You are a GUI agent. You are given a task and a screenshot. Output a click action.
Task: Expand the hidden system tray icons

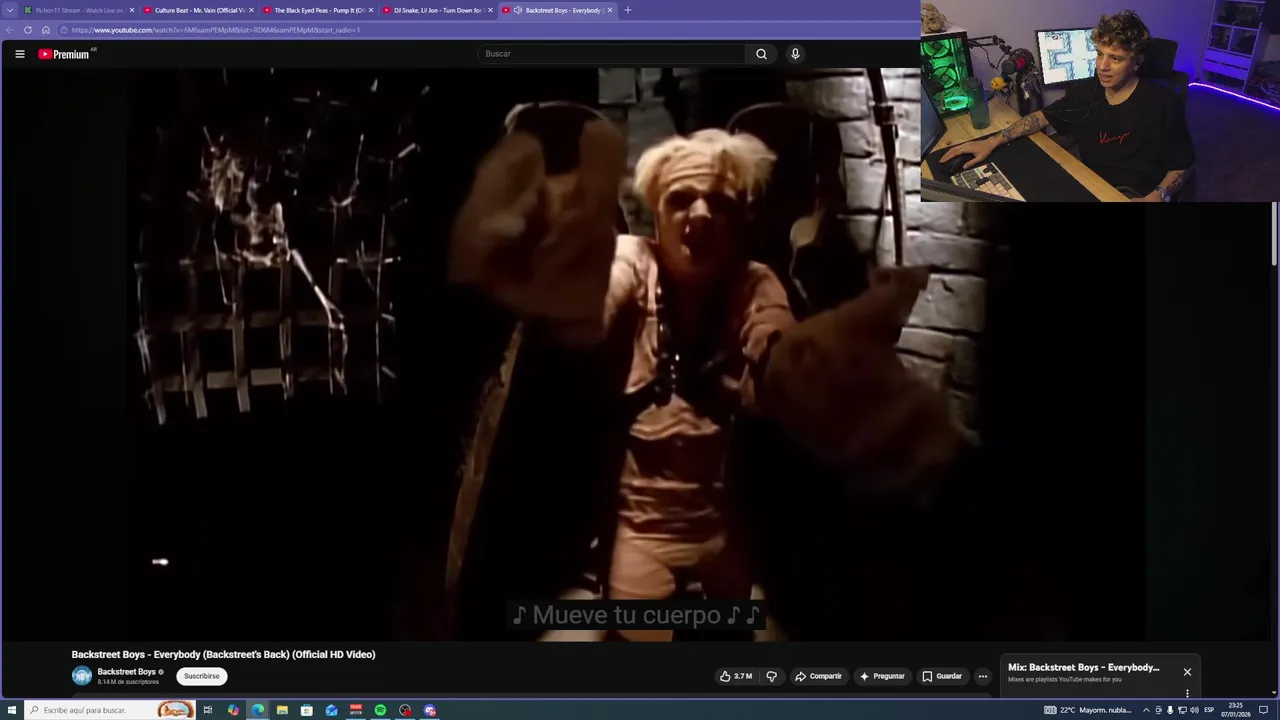tap(1146, 710)
